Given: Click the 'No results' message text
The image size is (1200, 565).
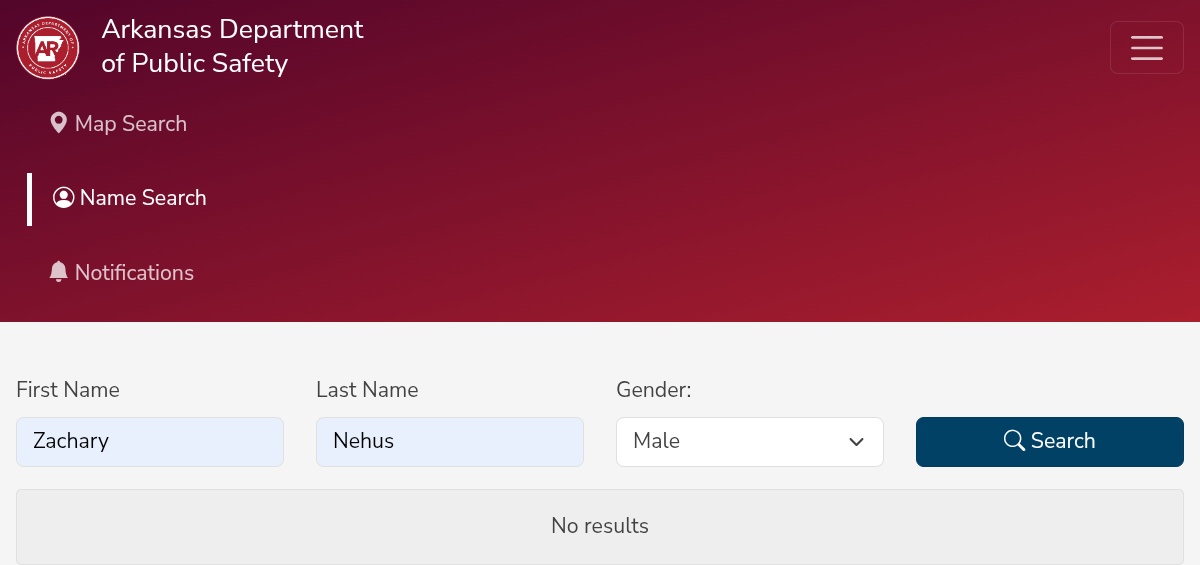Looking at the screenshot, I should [x=600, y=525].
